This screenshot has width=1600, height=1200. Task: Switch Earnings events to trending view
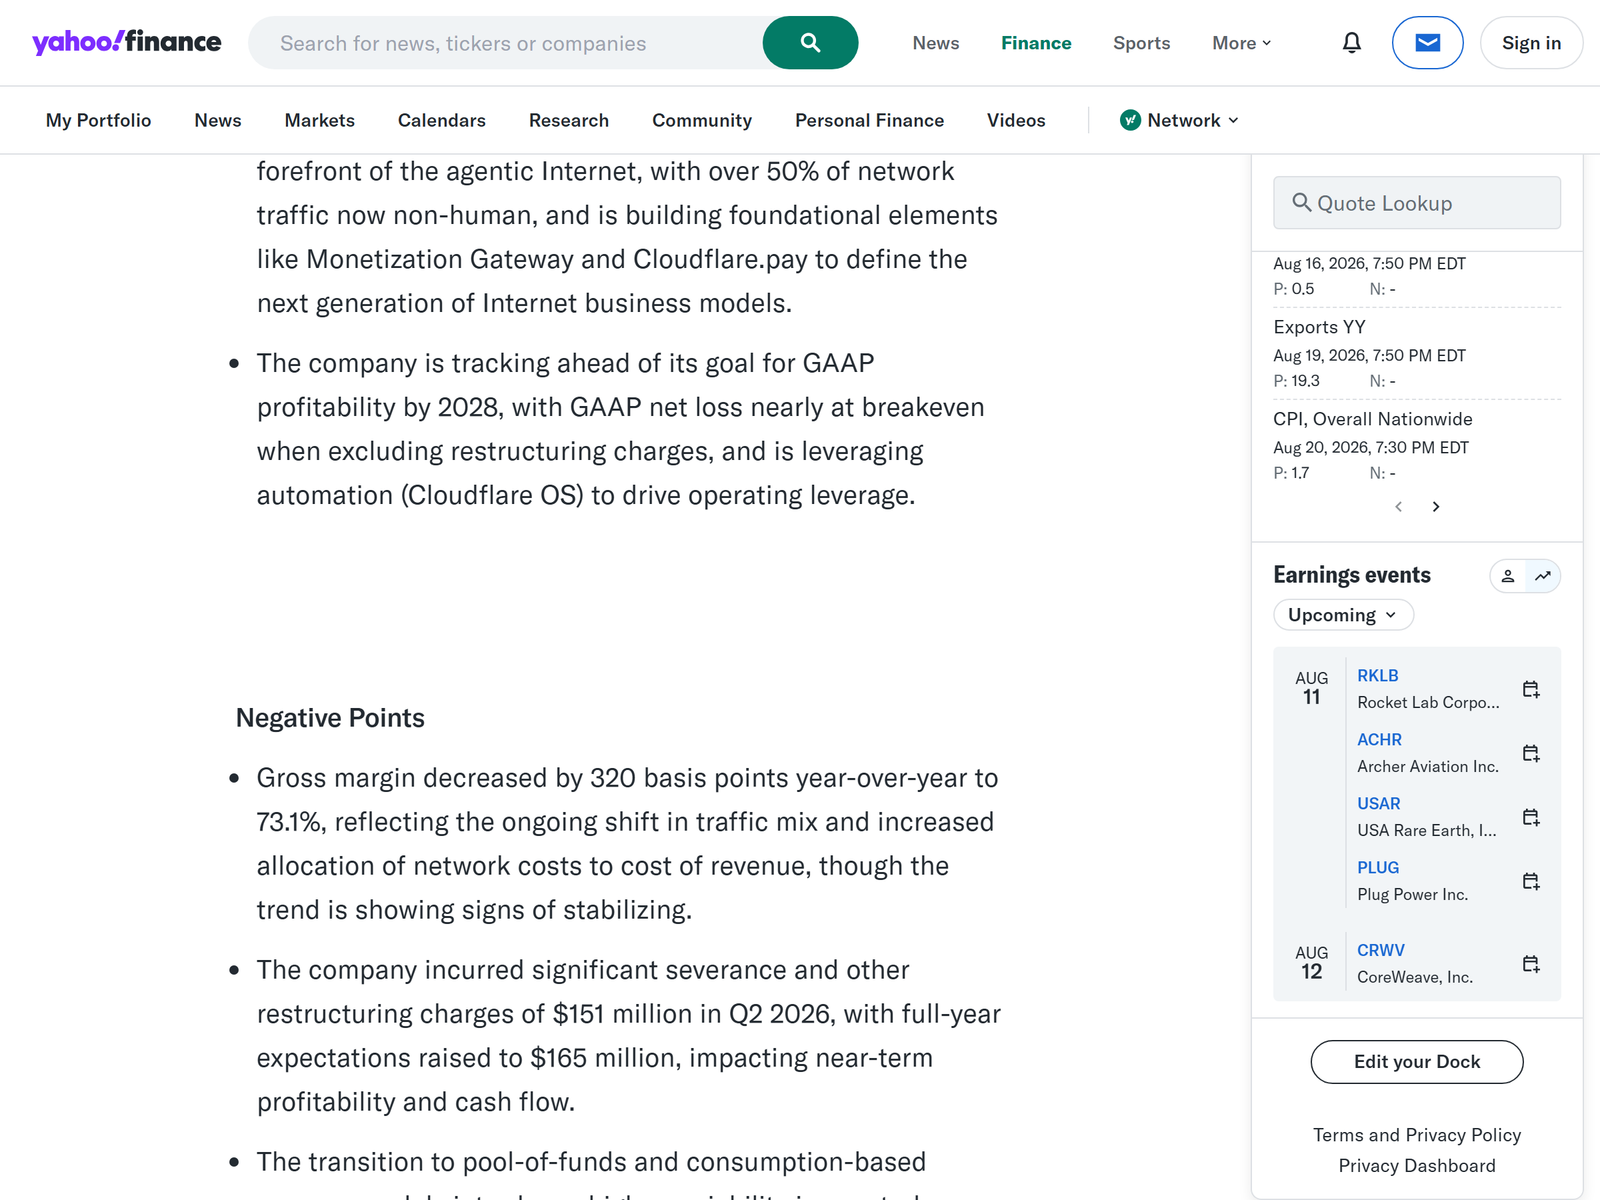coord(1543,576)
